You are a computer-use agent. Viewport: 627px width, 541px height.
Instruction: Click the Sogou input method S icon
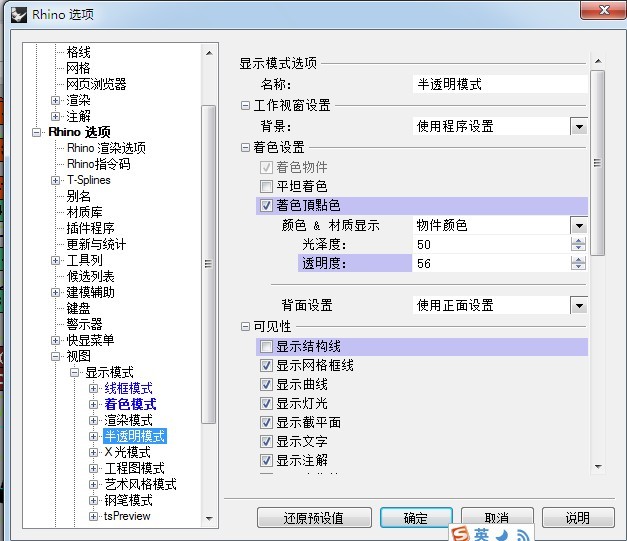460,534
